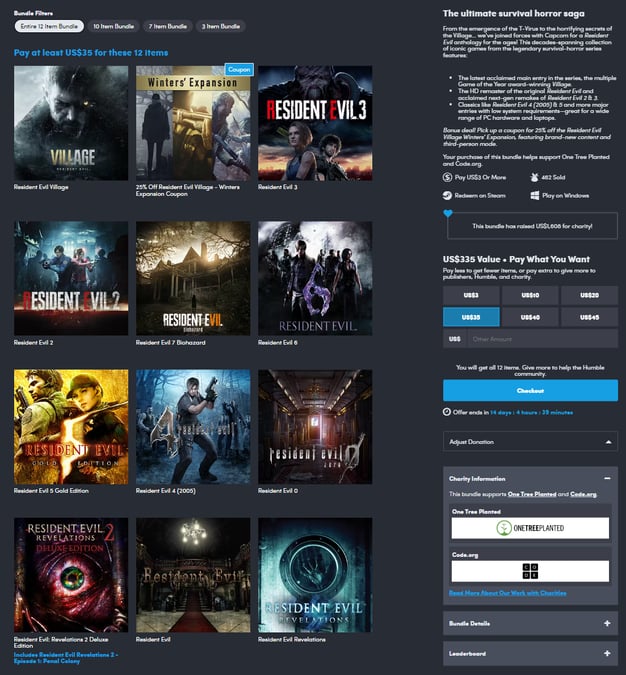Open the Resident Evil Village cover
This screenshot has height=675, width=626.
pyautogui.click(x=71, y=123)
